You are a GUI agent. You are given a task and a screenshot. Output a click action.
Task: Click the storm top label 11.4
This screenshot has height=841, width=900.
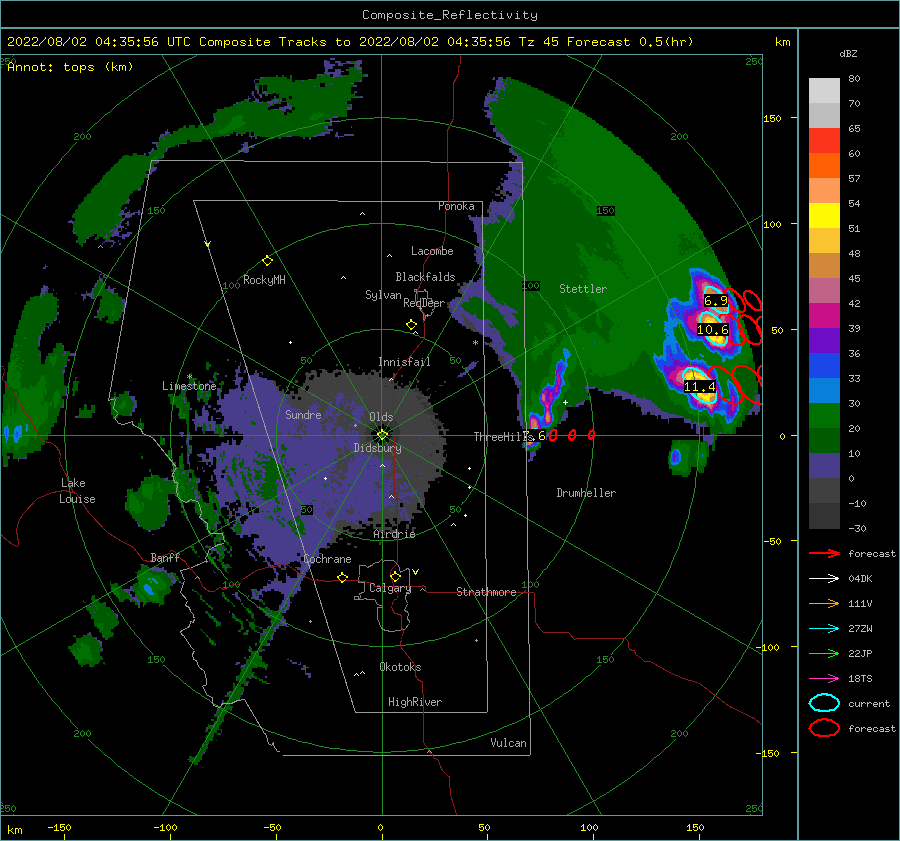pos(700,386)
